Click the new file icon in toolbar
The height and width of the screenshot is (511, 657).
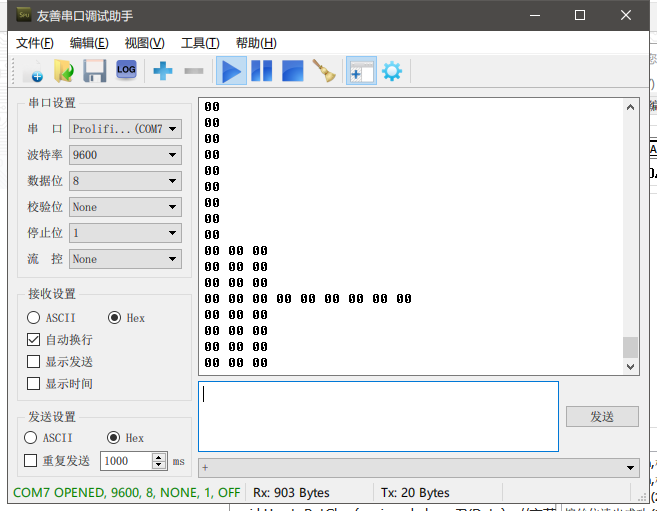point(34,71)
